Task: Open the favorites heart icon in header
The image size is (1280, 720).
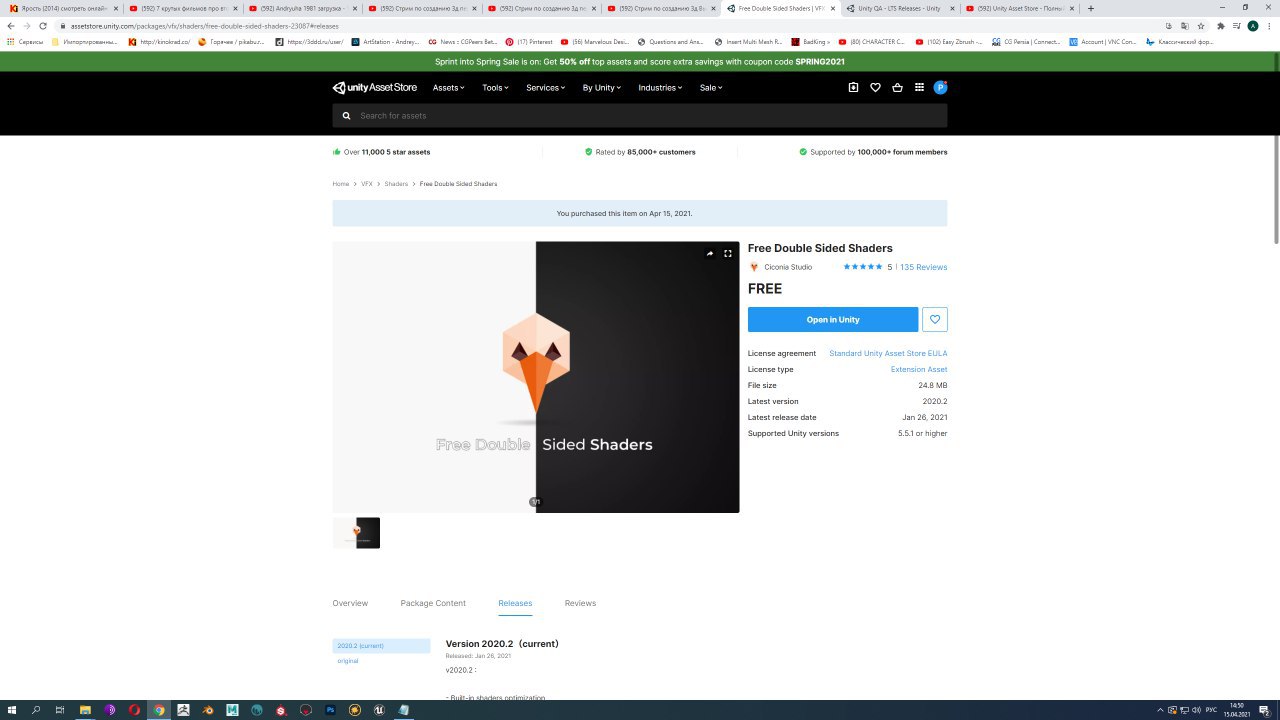Action: [x=875, y=88]
